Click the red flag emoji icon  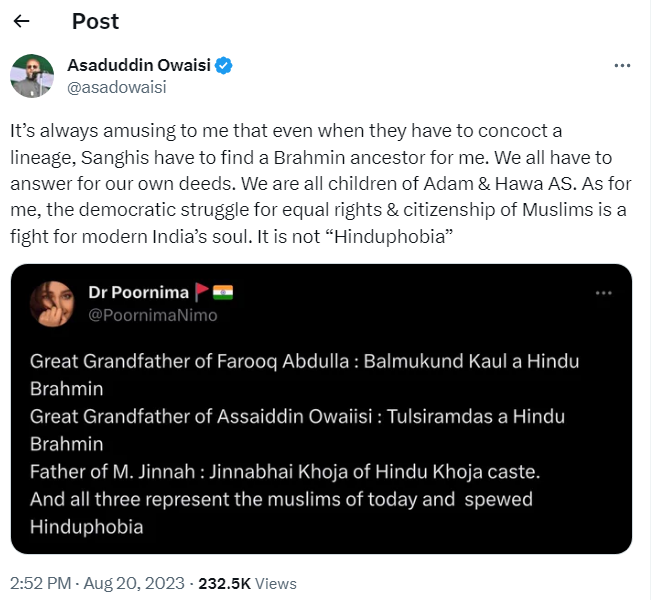(201, 293)
